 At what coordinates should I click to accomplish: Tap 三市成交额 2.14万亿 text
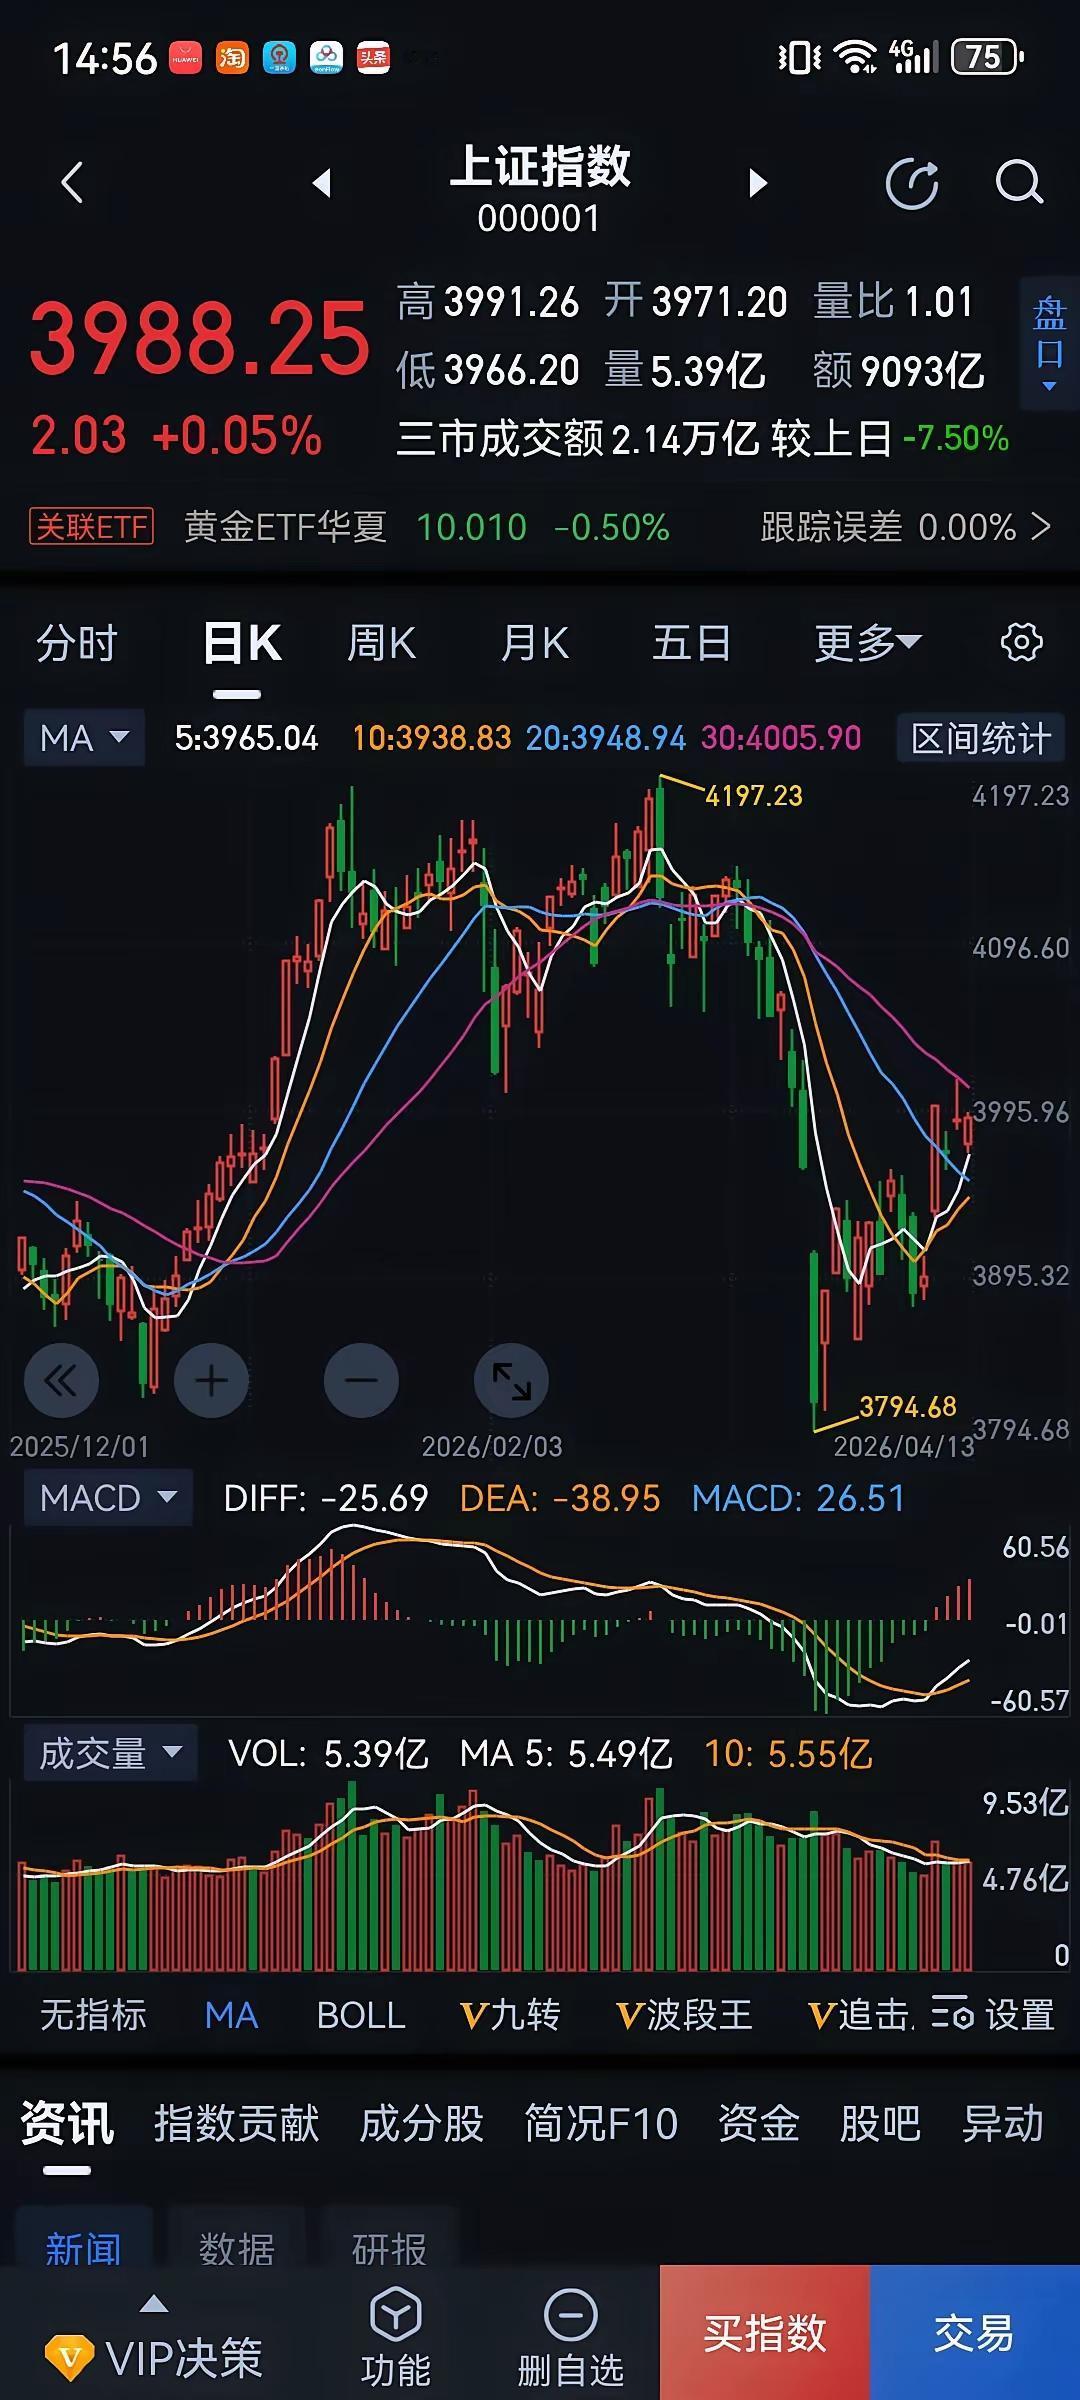(577, 438)
